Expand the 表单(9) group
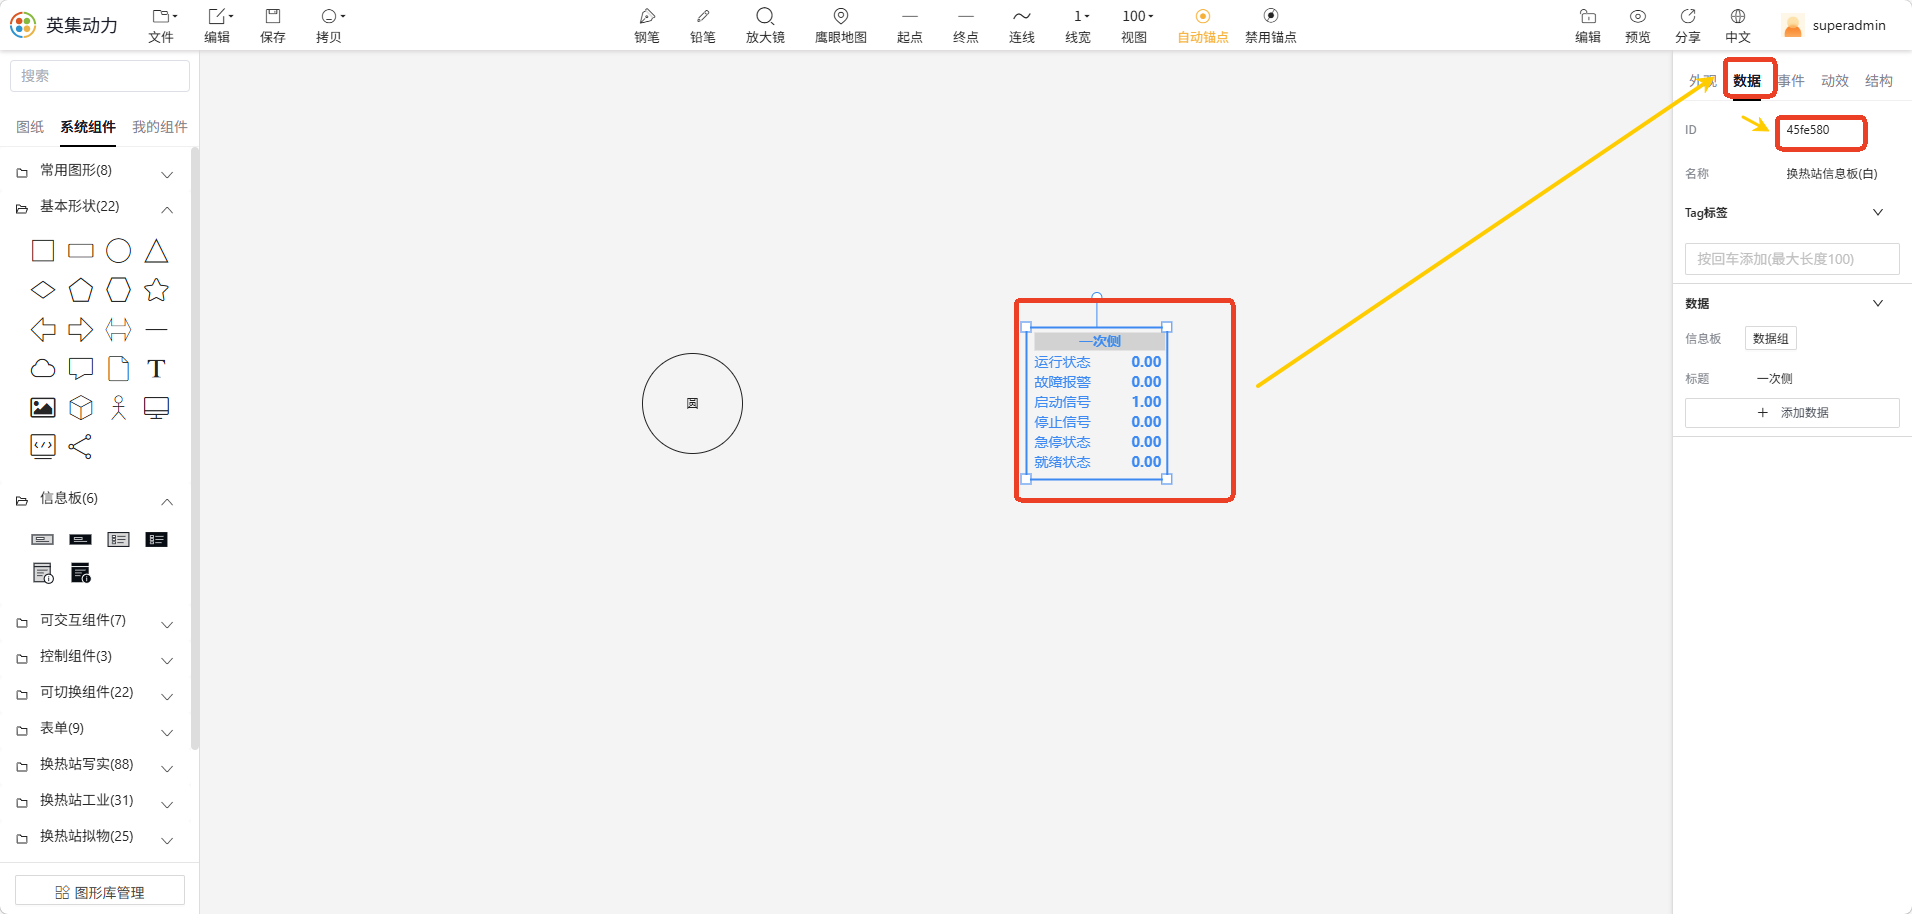 96,729
